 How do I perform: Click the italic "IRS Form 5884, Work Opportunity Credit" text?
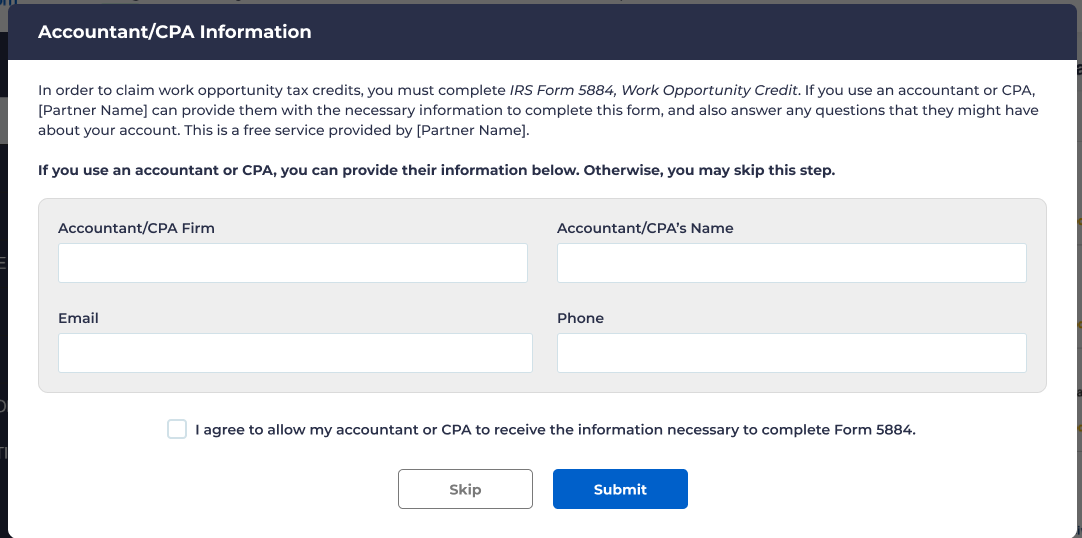tap(654, 89)
